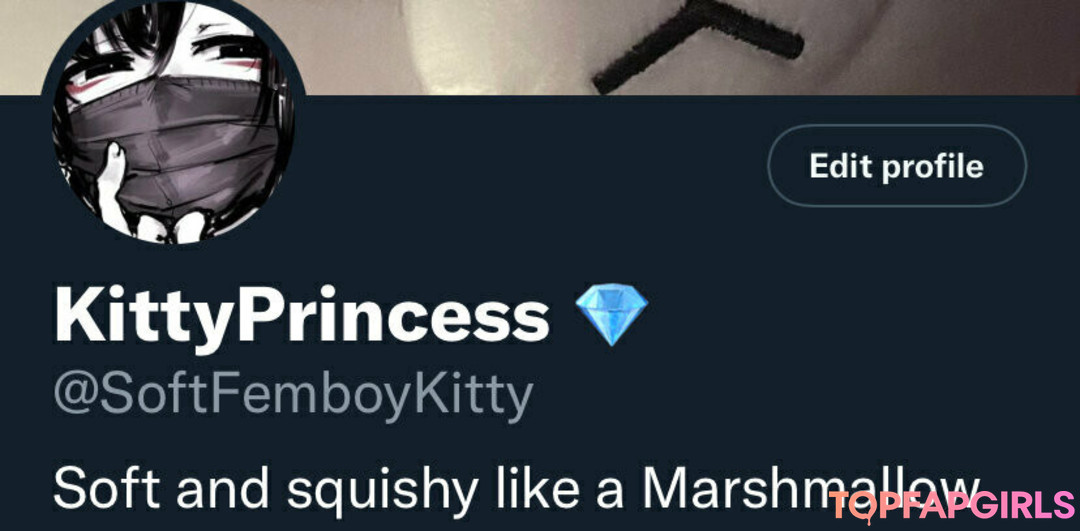Click the TOPFAPGIRLS watermark logo
The width and height of the screenshot is (1080, 531).
tap(952, 506)
